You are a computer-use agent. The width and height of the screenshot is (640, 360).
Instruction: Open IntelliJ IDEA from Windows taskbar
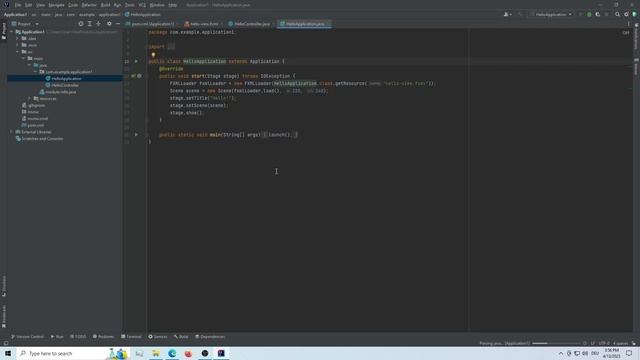[221, 353]
